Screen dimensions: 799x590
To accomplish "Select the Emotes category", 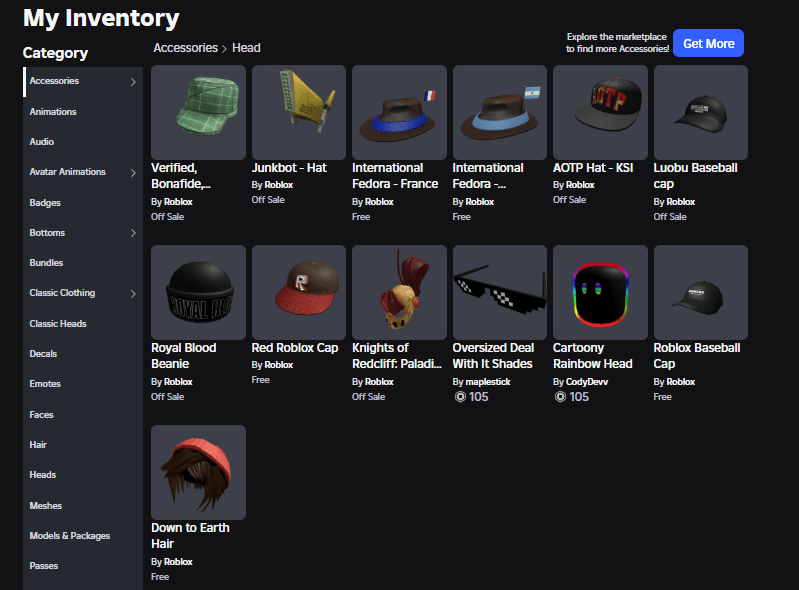I will pyautogui.click(x=45, y=384).
